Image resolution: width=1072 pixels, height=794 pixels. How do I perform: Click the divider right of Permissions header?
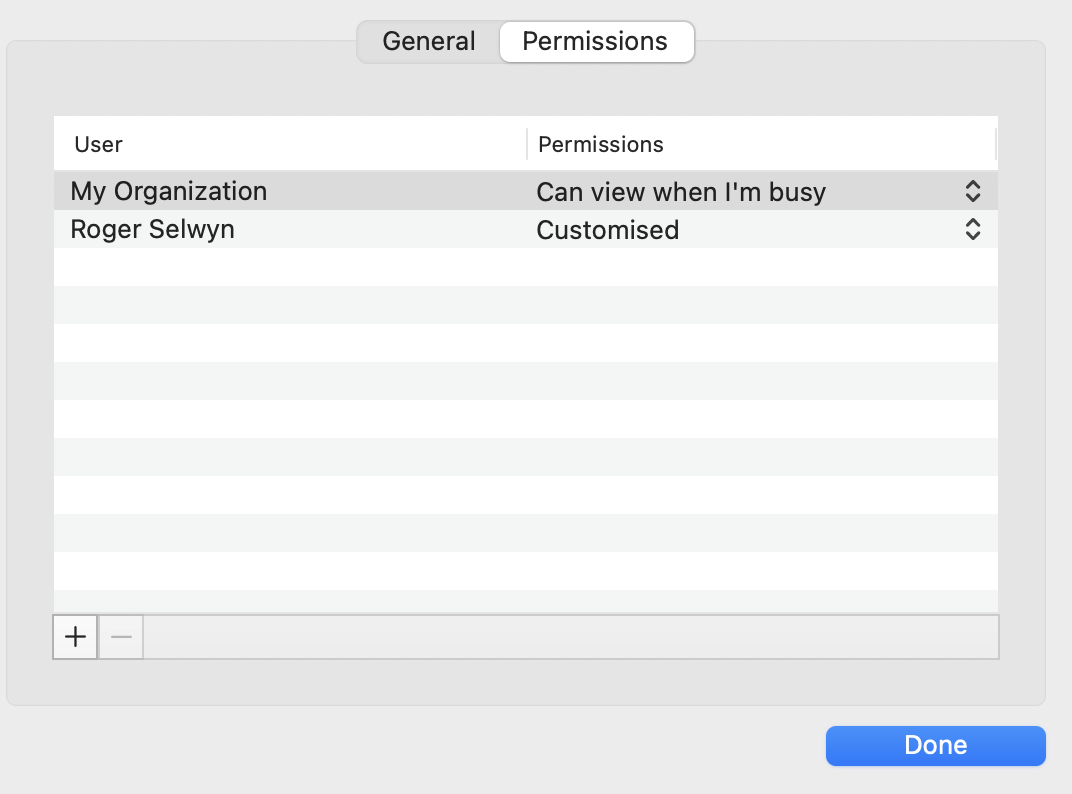996,144
